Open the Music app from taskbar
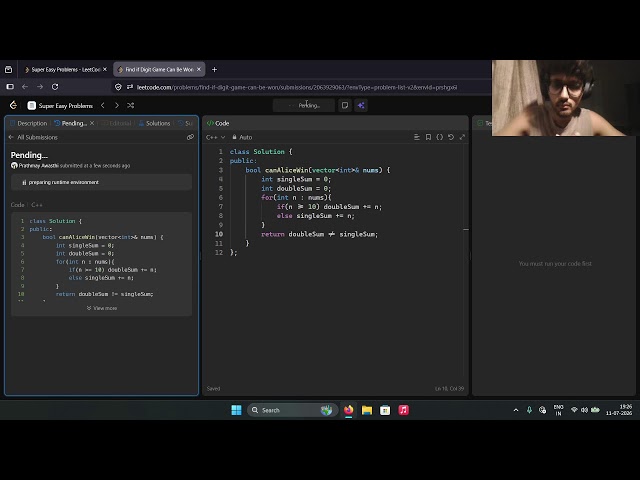Image resolution: width=640 pixels, height=480 pixels. coord(404,410)
